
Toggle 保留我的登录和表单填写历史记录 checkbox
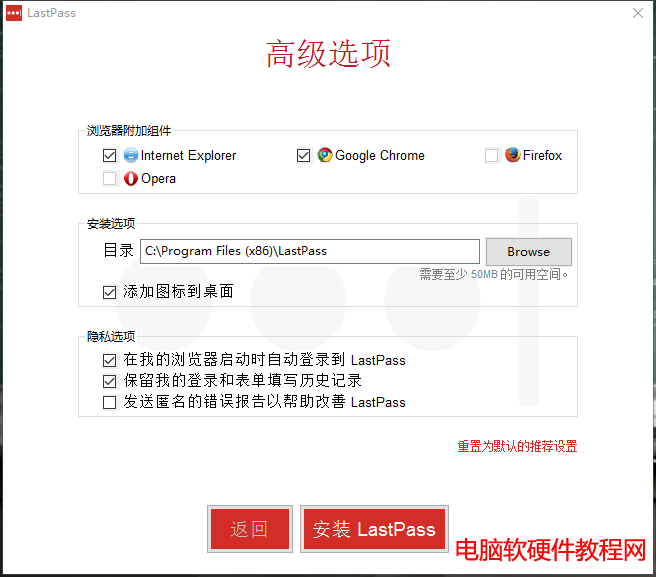pyautogui.click(x=110, y=381)
